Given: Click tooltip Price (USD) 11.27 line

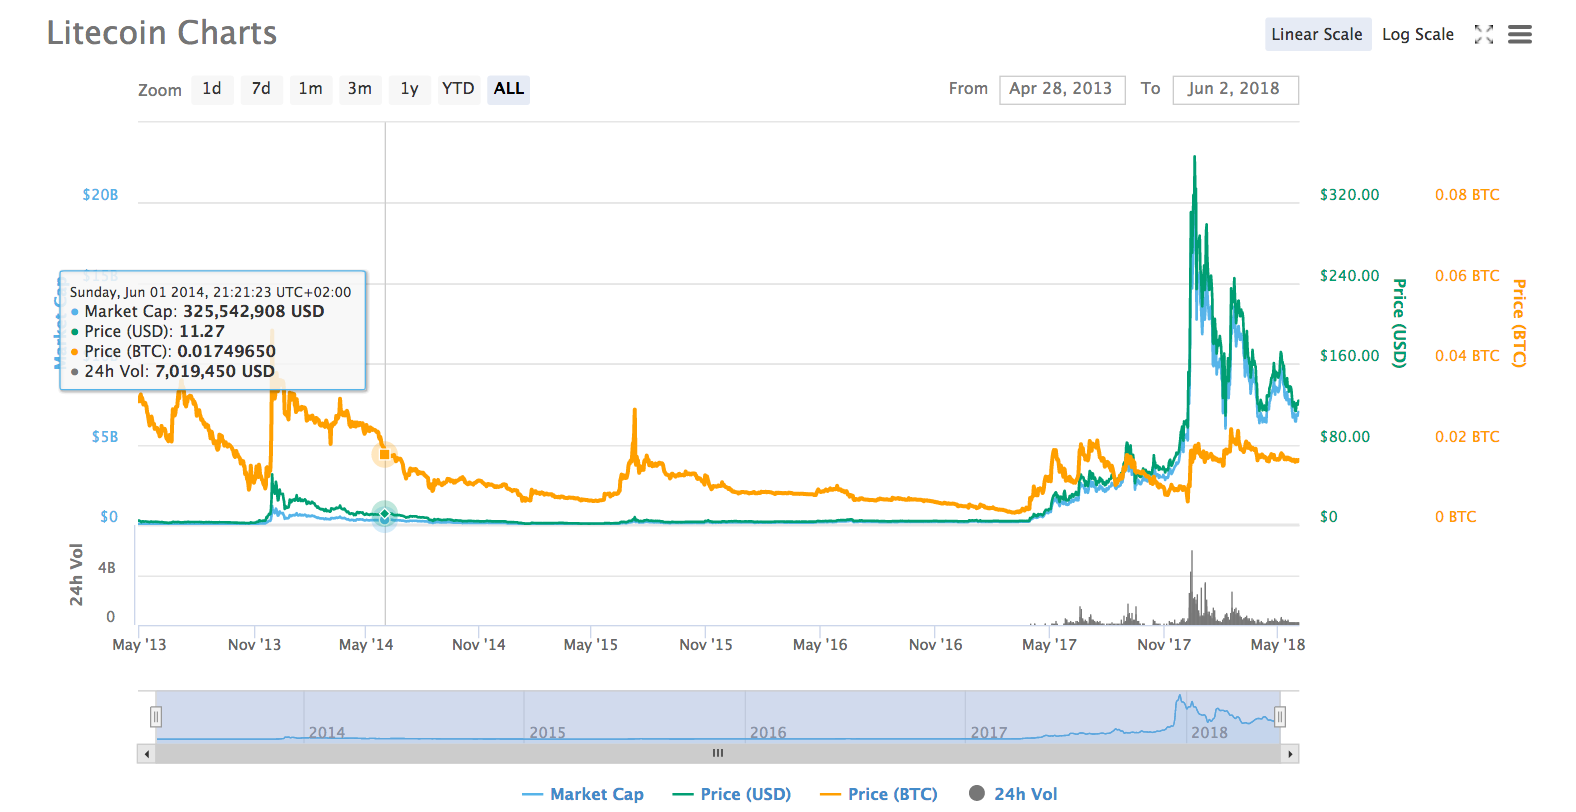Looking at the screenshot, I should click(x=148, y=331).
